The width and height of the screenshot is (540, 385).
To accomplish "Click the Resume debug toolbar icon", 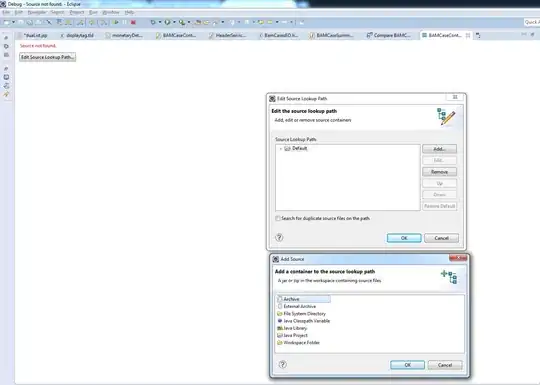I will tap(116, 22).
